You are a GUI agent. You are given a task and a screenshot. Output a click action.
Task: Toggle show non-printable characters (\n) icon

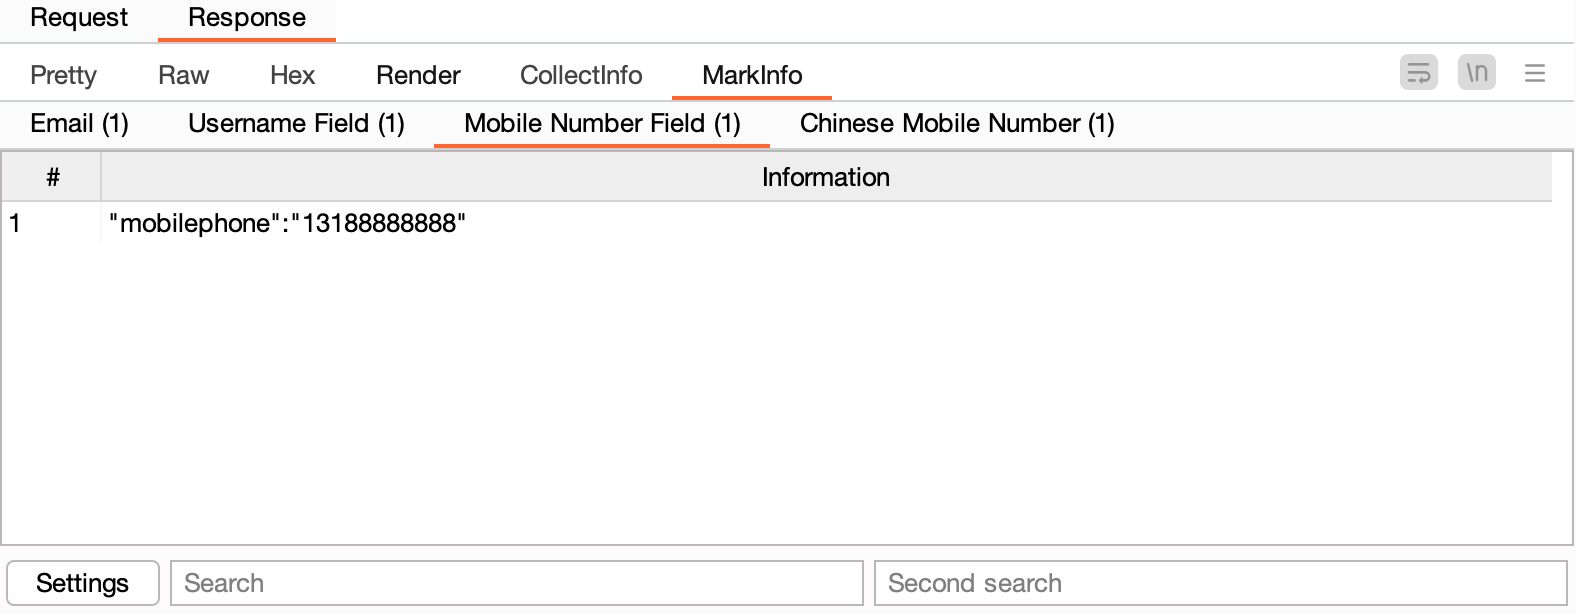[x=1476, y=73]
